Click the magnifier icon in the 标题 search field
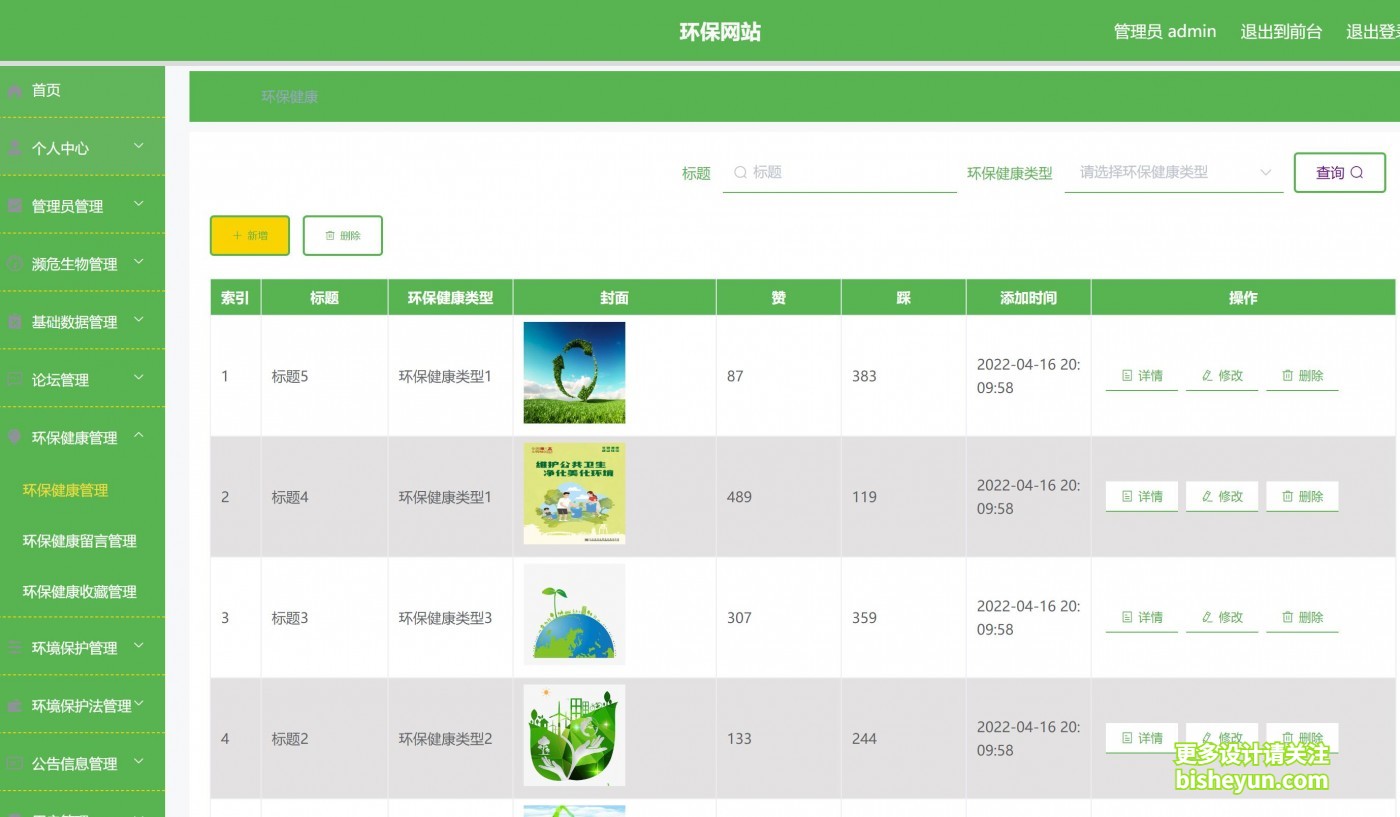This screenshot has height=817, width=1400. click(x=741, y=173)
